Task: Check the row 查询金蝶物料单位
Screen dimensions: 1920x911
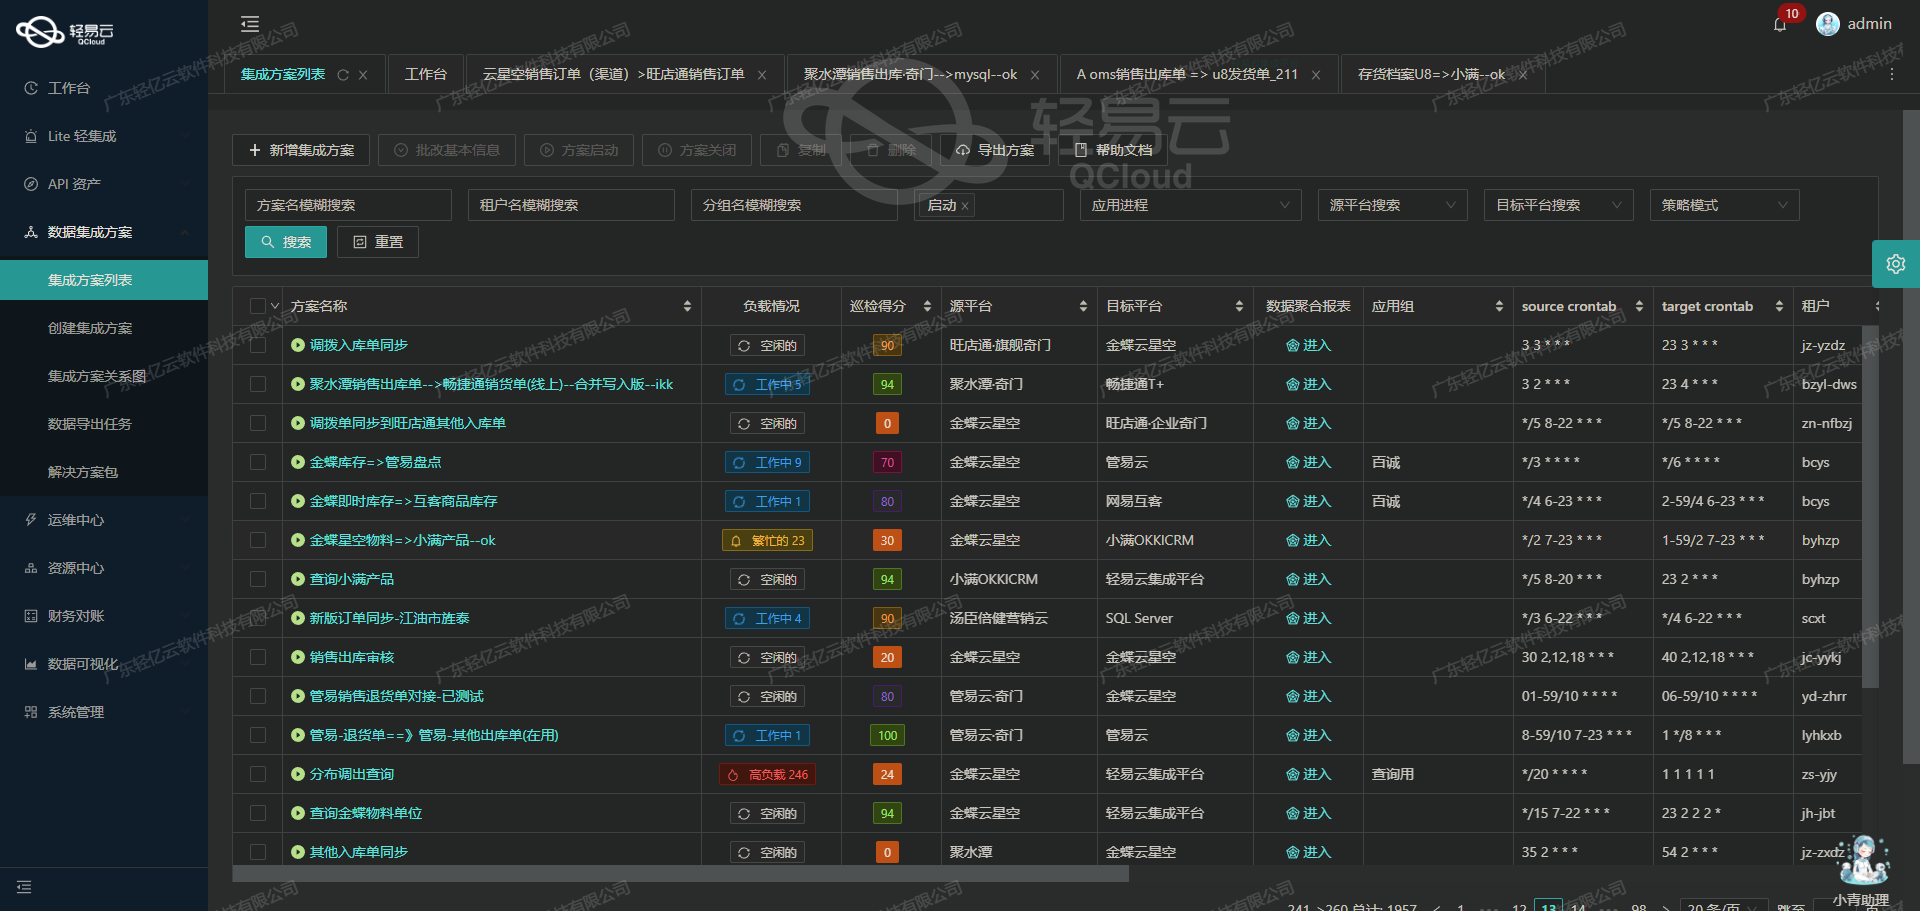Action: [258, 813]
